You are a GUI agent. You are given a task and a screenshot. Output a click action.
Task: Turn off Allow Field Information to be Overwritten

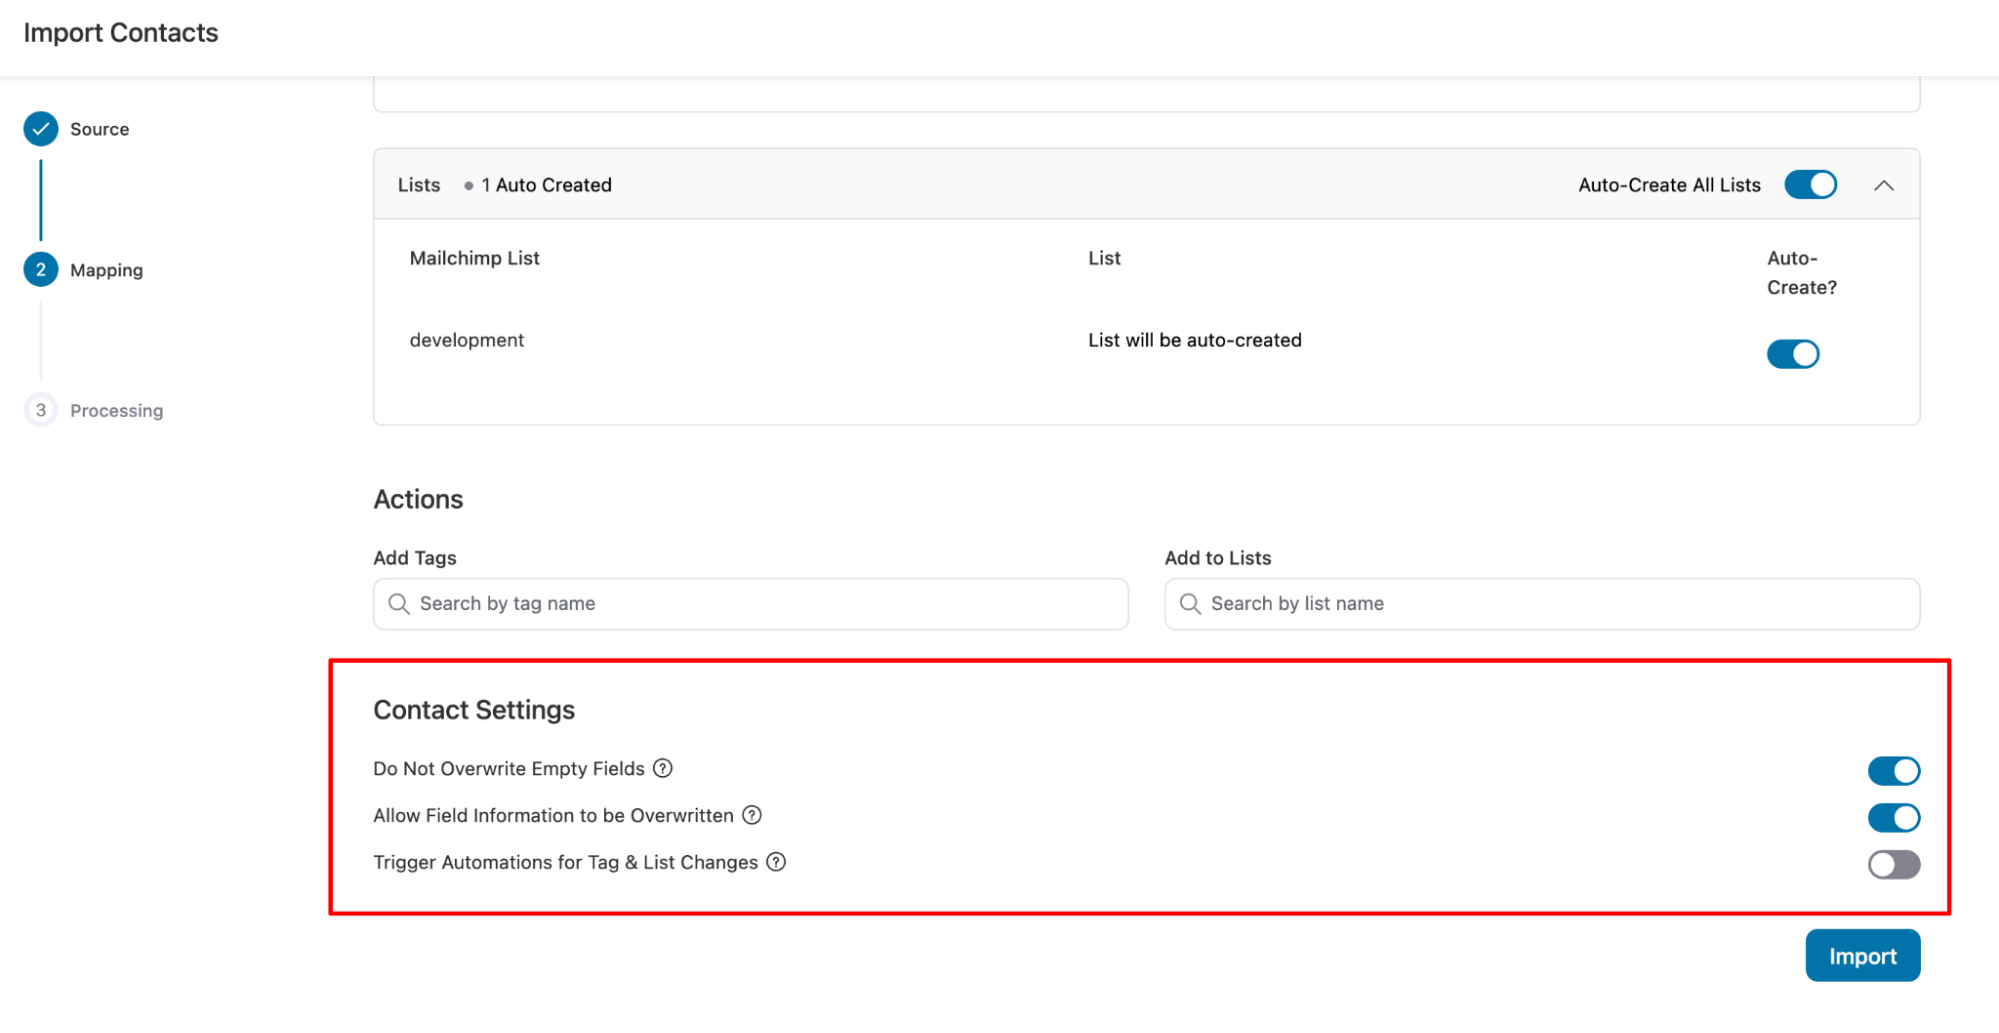click(x=1893, y=817)
